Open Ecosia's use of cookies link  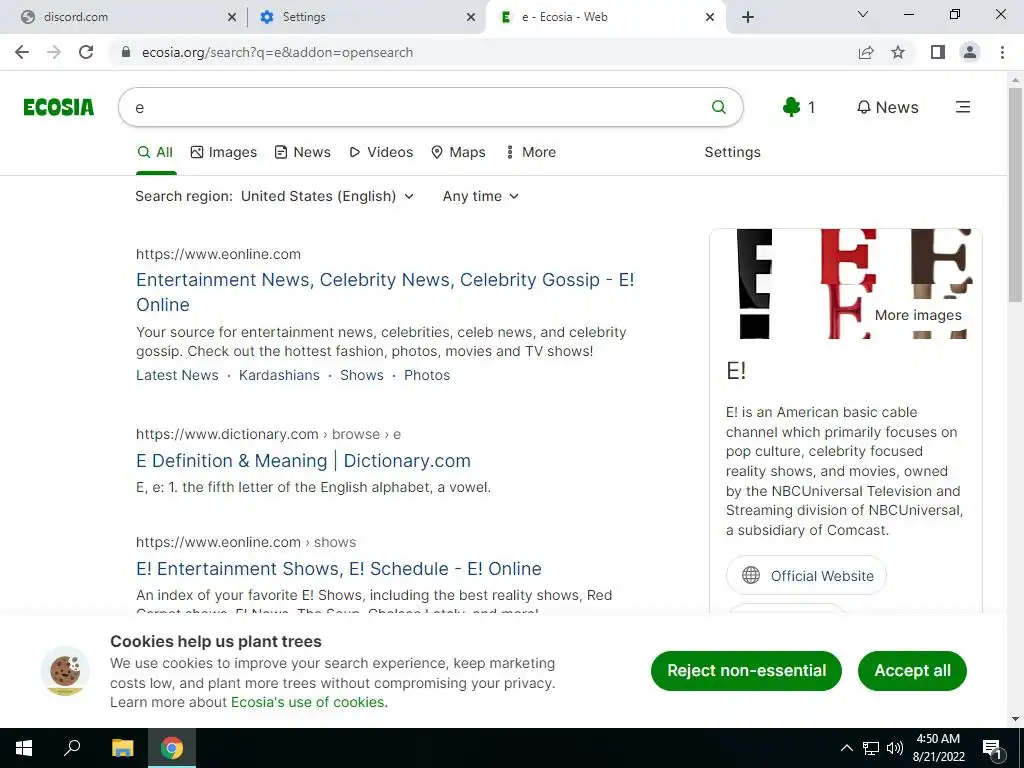coord(308,702)
